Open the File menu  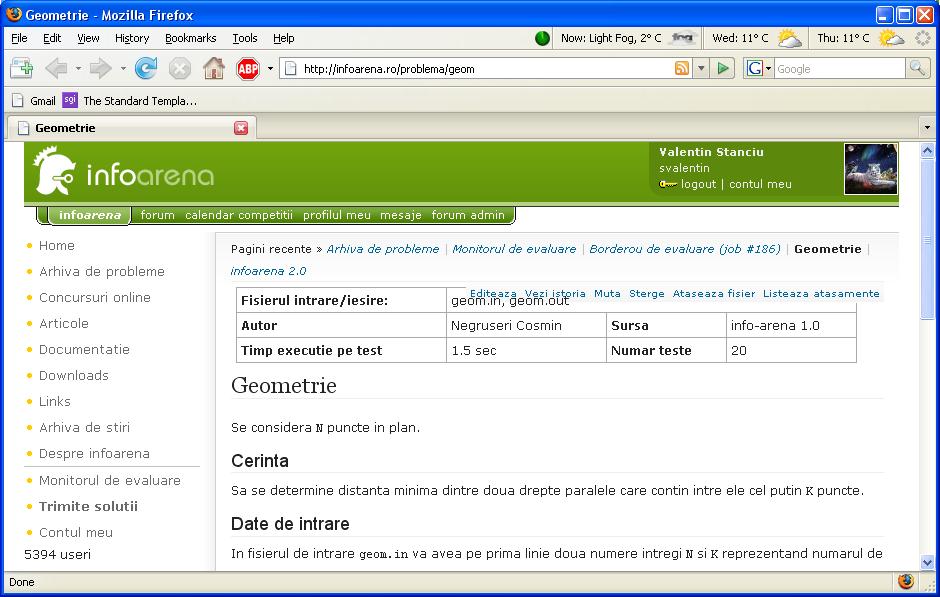click(x=19, y=38)
